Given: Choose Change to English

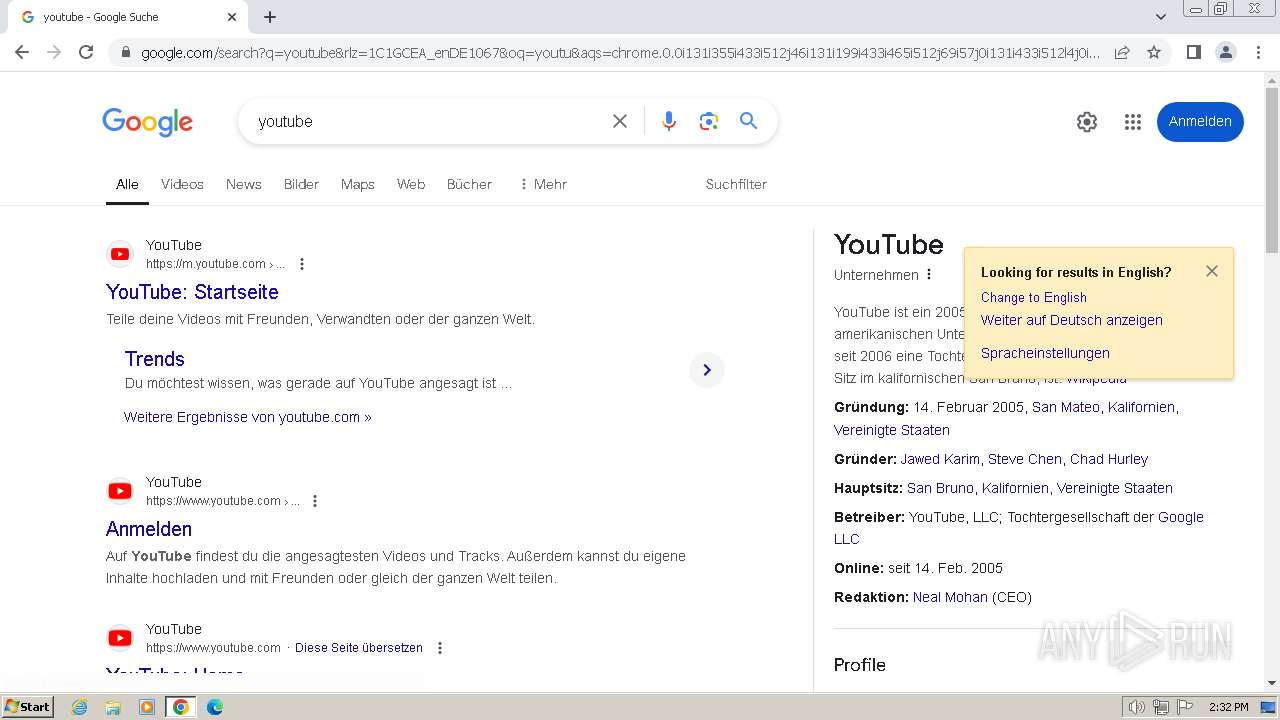Looking at the screenshot, I should pos(1033,297).
